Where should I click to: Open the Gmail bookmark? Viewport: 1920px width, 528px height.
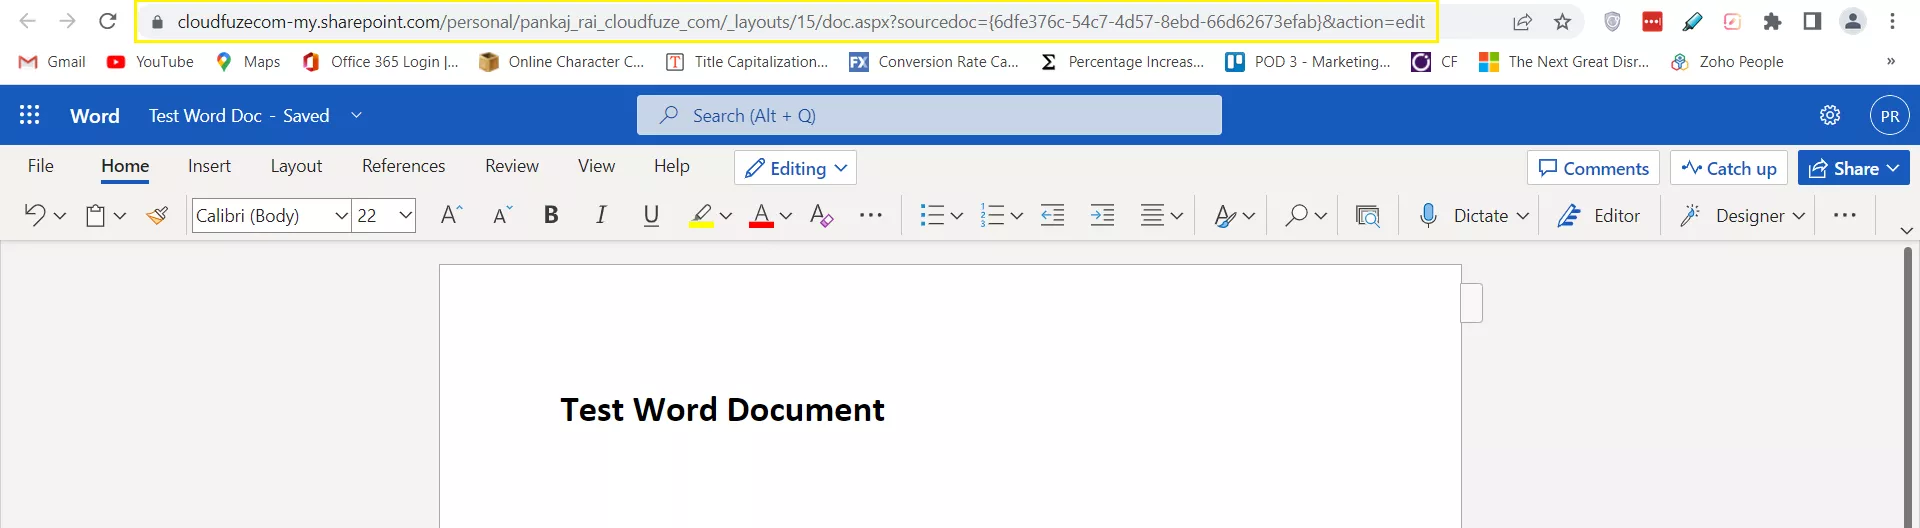click(x=53, y=62)
